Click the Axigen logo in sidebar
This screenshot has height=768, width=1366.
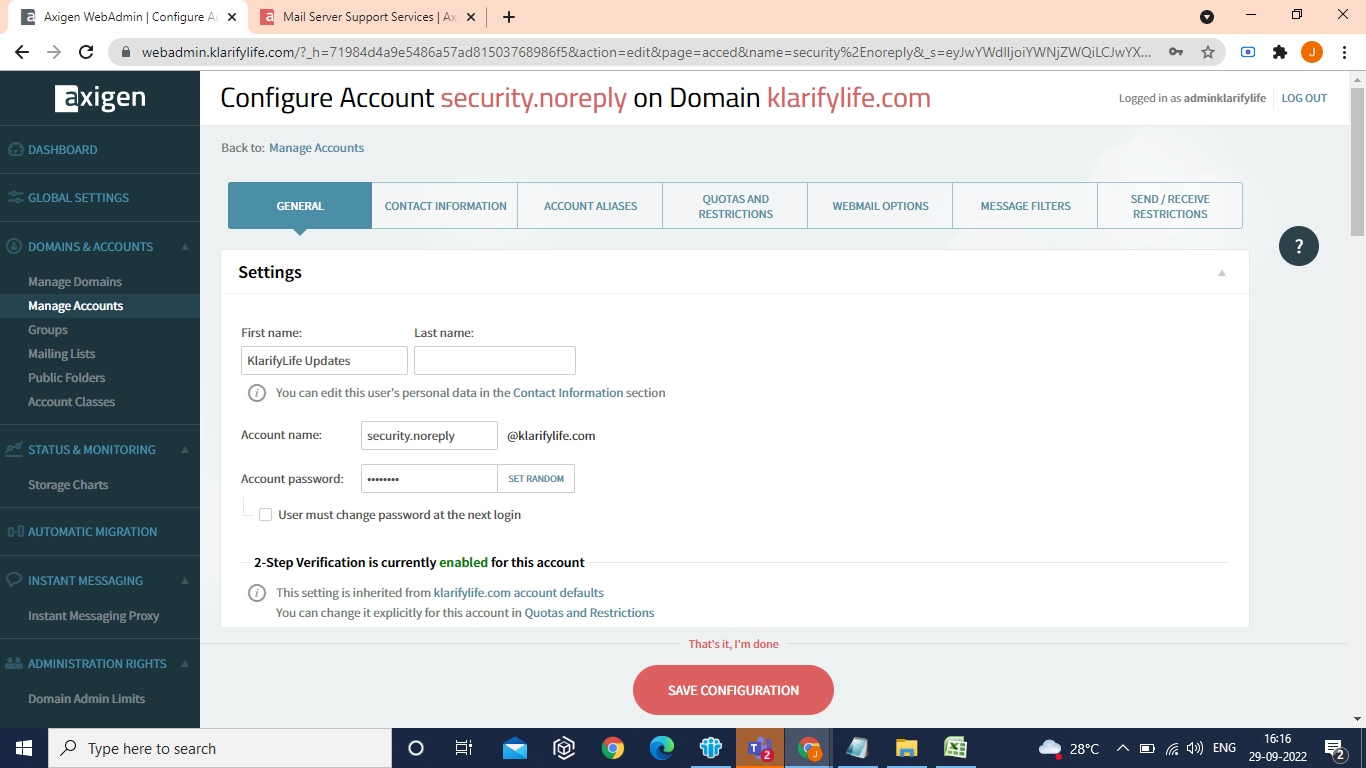tap(100, 97)
